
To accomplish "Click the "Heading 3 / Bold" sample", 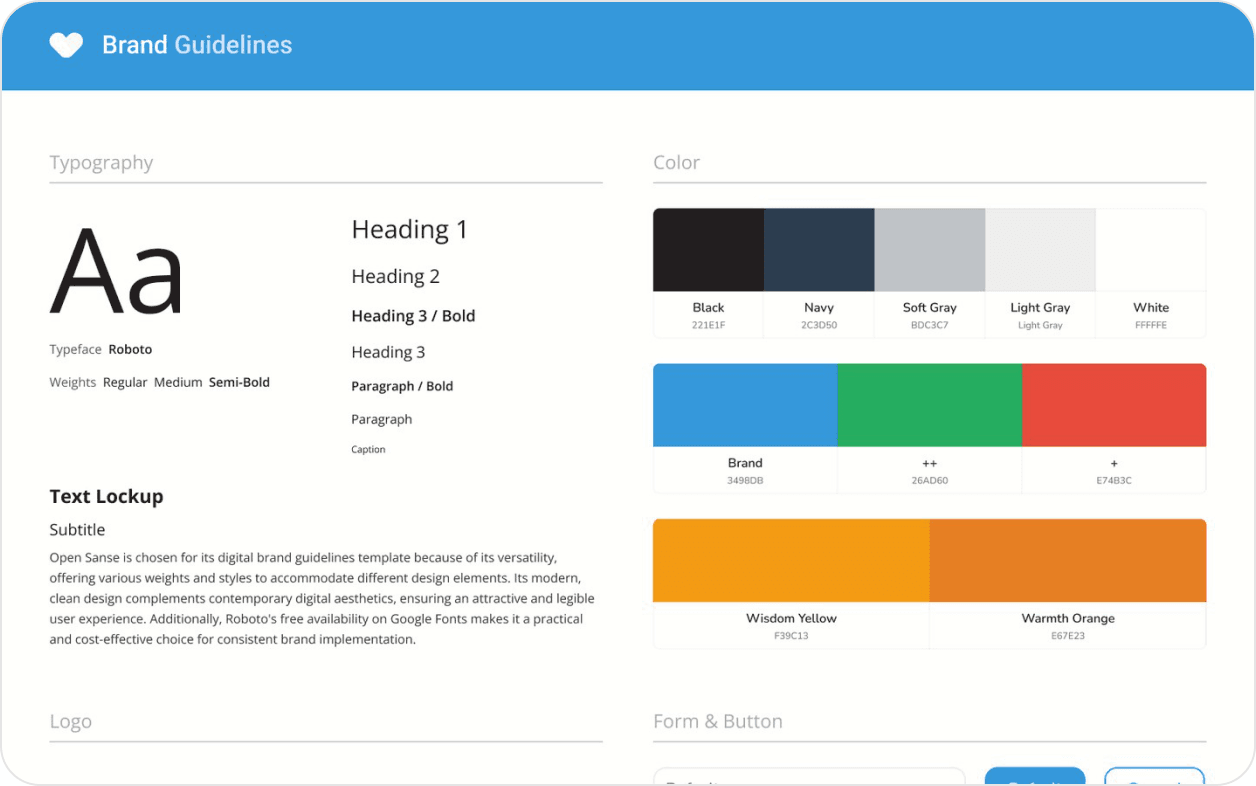I will 413,316.
